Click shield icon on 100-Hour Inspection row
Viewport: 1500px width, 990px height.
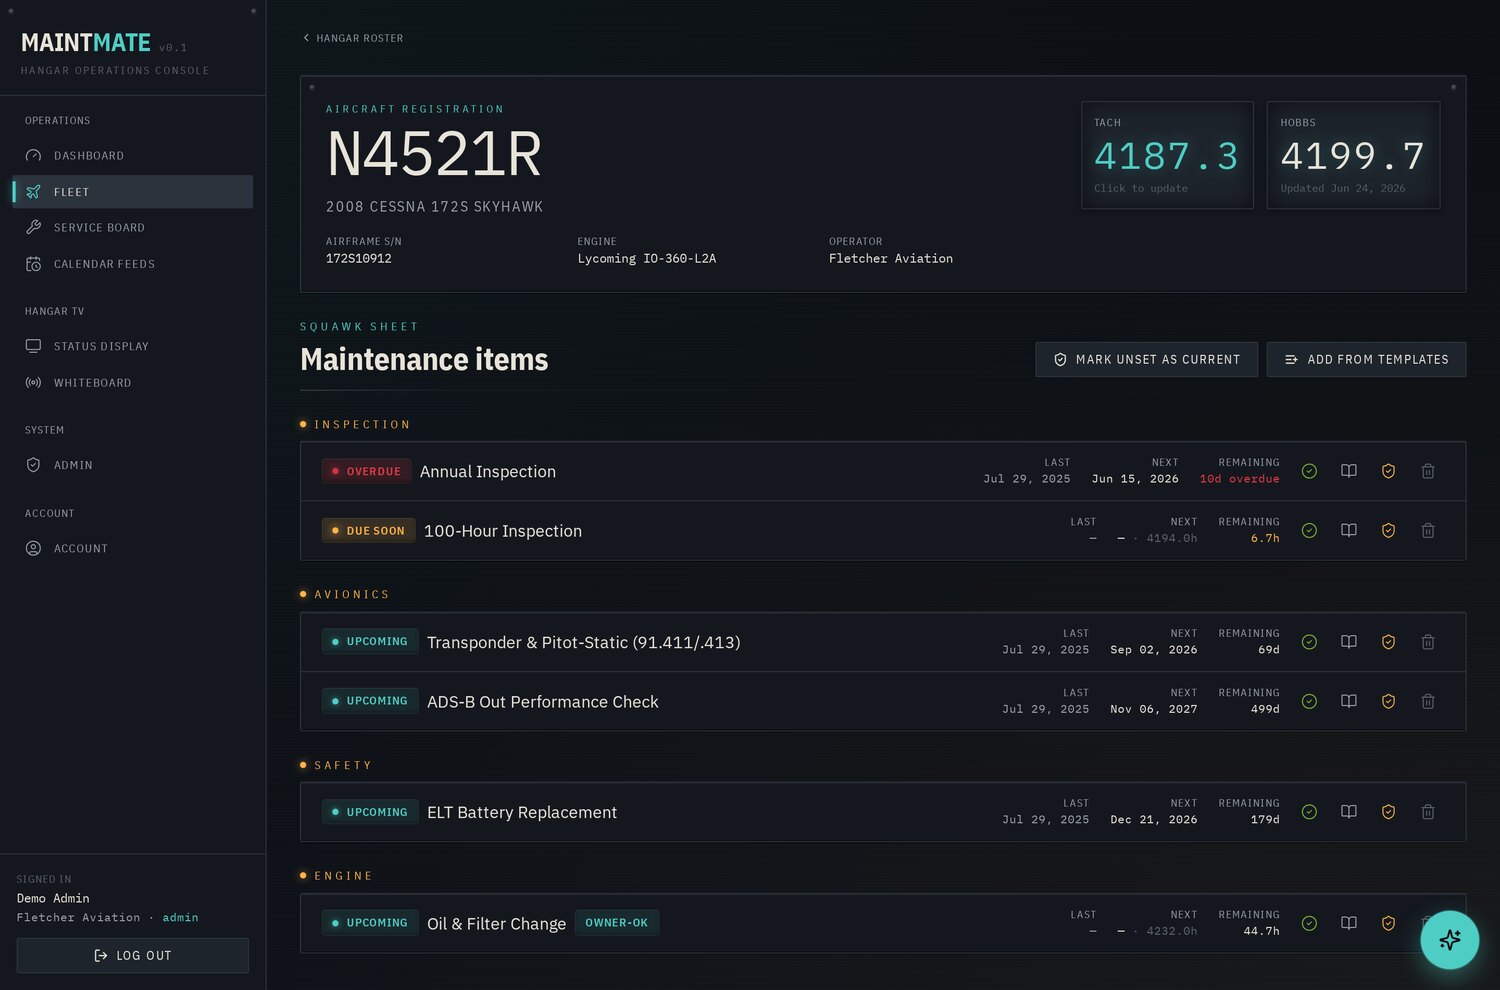[x=1388, y=531]
